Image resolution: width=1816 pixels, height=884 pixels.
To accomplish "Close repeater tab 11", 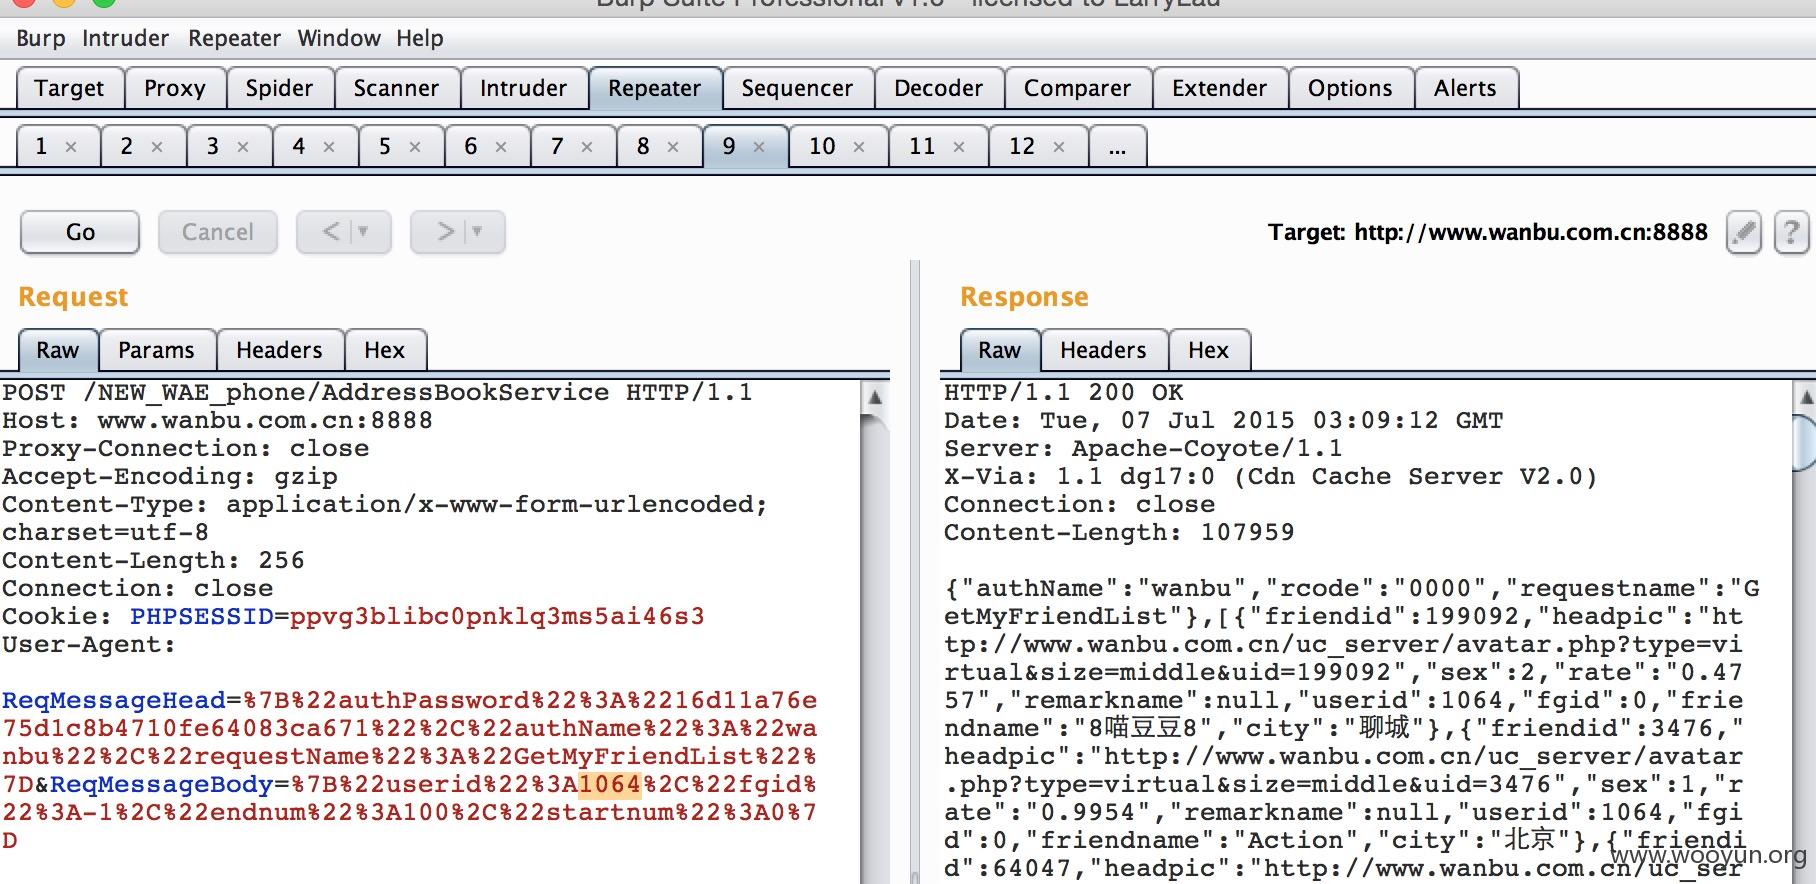I will [959, 147].
